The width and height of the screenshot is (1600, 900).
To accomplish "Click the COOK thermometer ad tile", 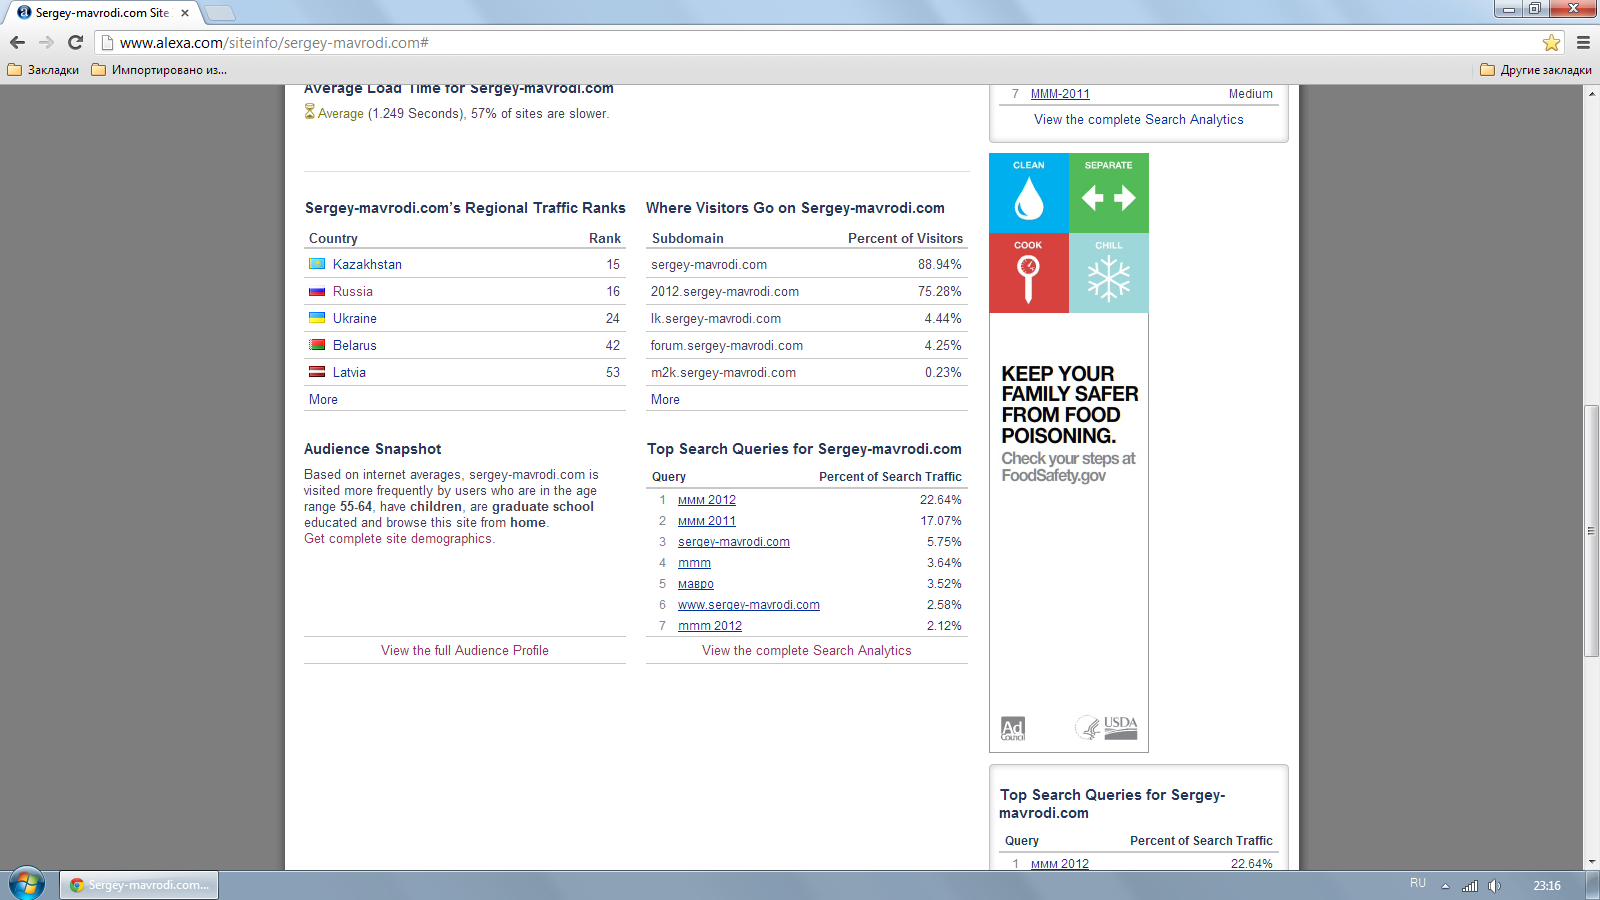I will 1029,273.
